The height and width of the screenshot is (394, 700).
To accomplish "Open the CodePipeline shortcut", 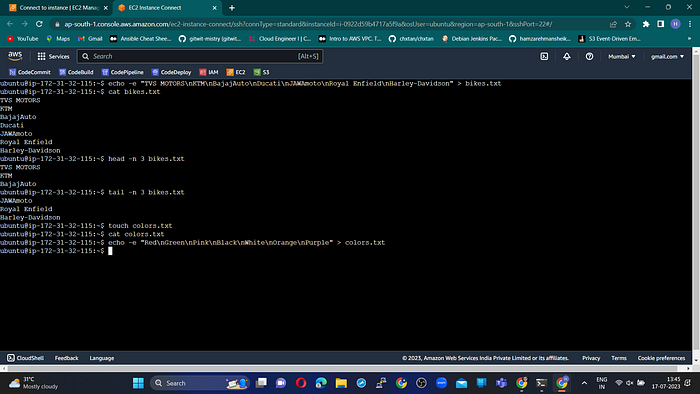I will [x=123, y=72].
